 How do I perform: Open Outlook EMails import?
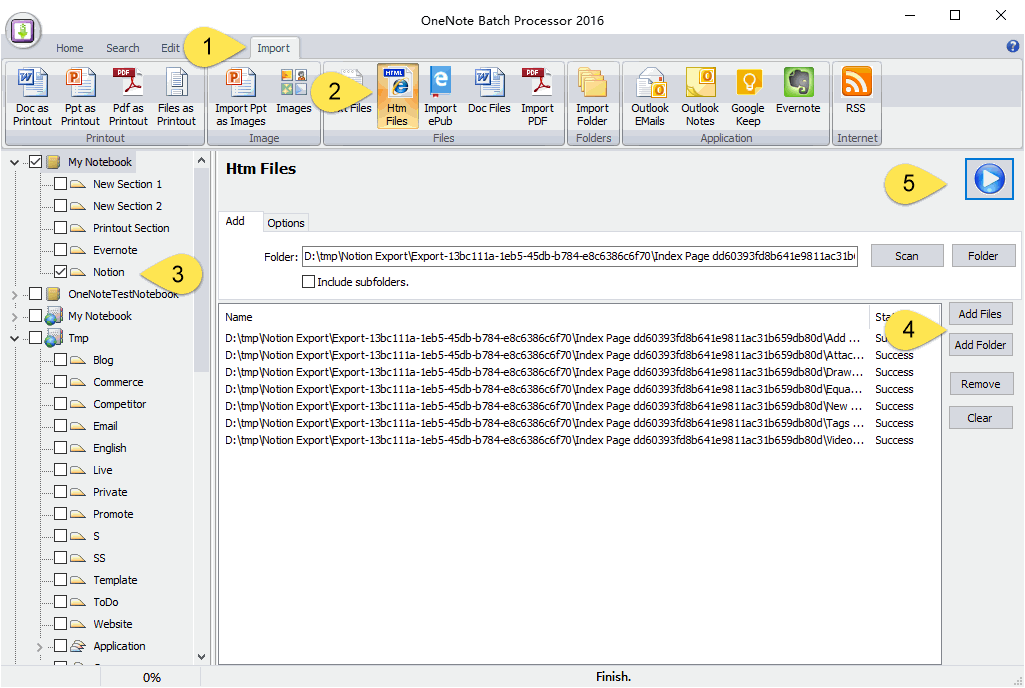pos(650,97)
